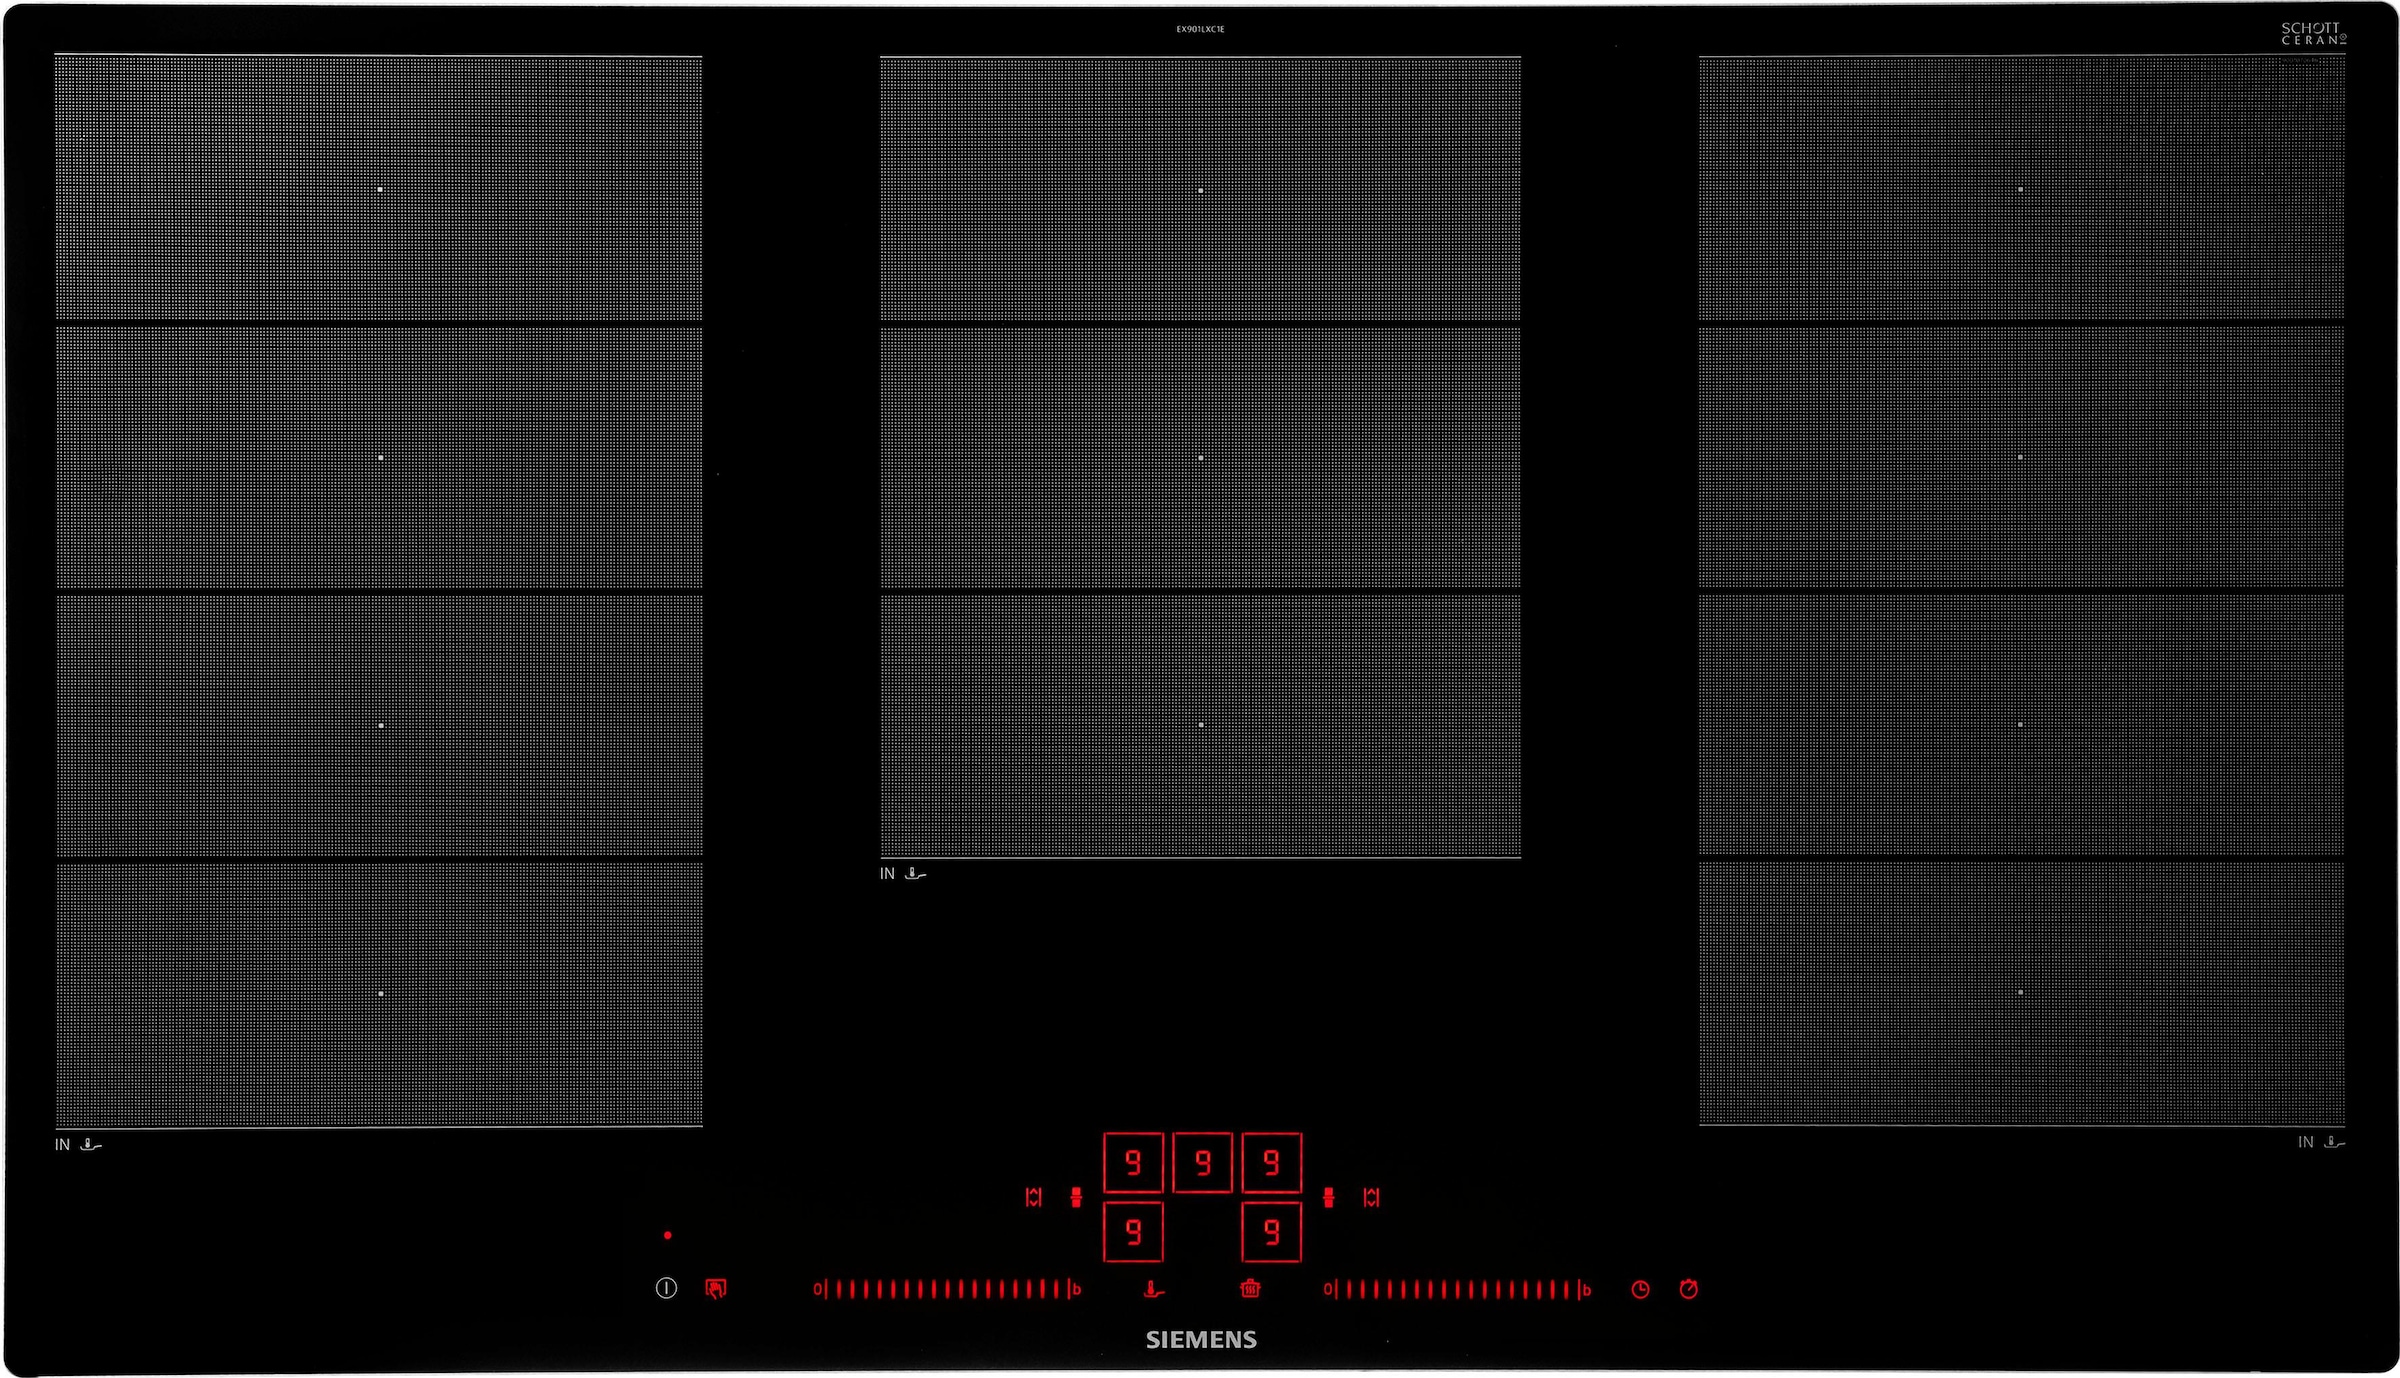Select the bottom-right zone display showing 9
Screen dimensions: 2400x1378
(x=1271, y=1232)
